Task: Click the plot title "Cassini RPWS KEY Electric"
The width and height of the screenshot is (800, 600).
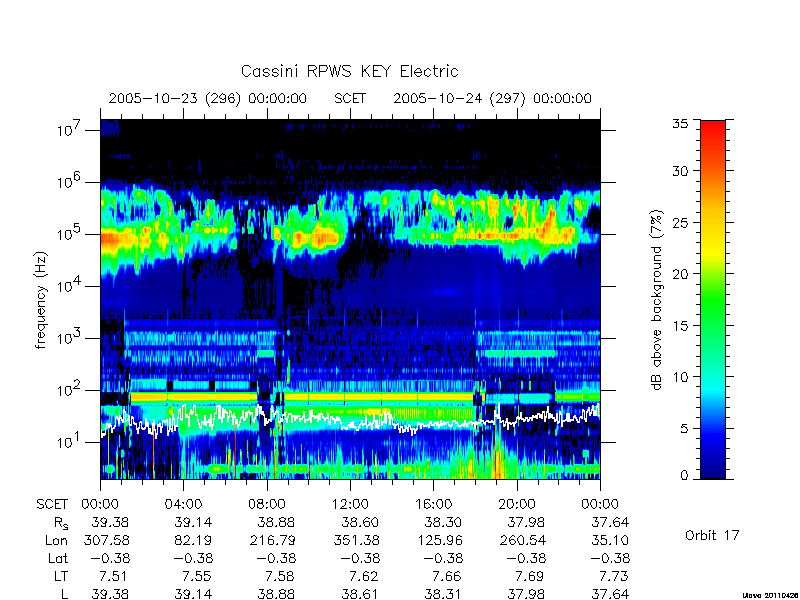Action: pos(349,71)
